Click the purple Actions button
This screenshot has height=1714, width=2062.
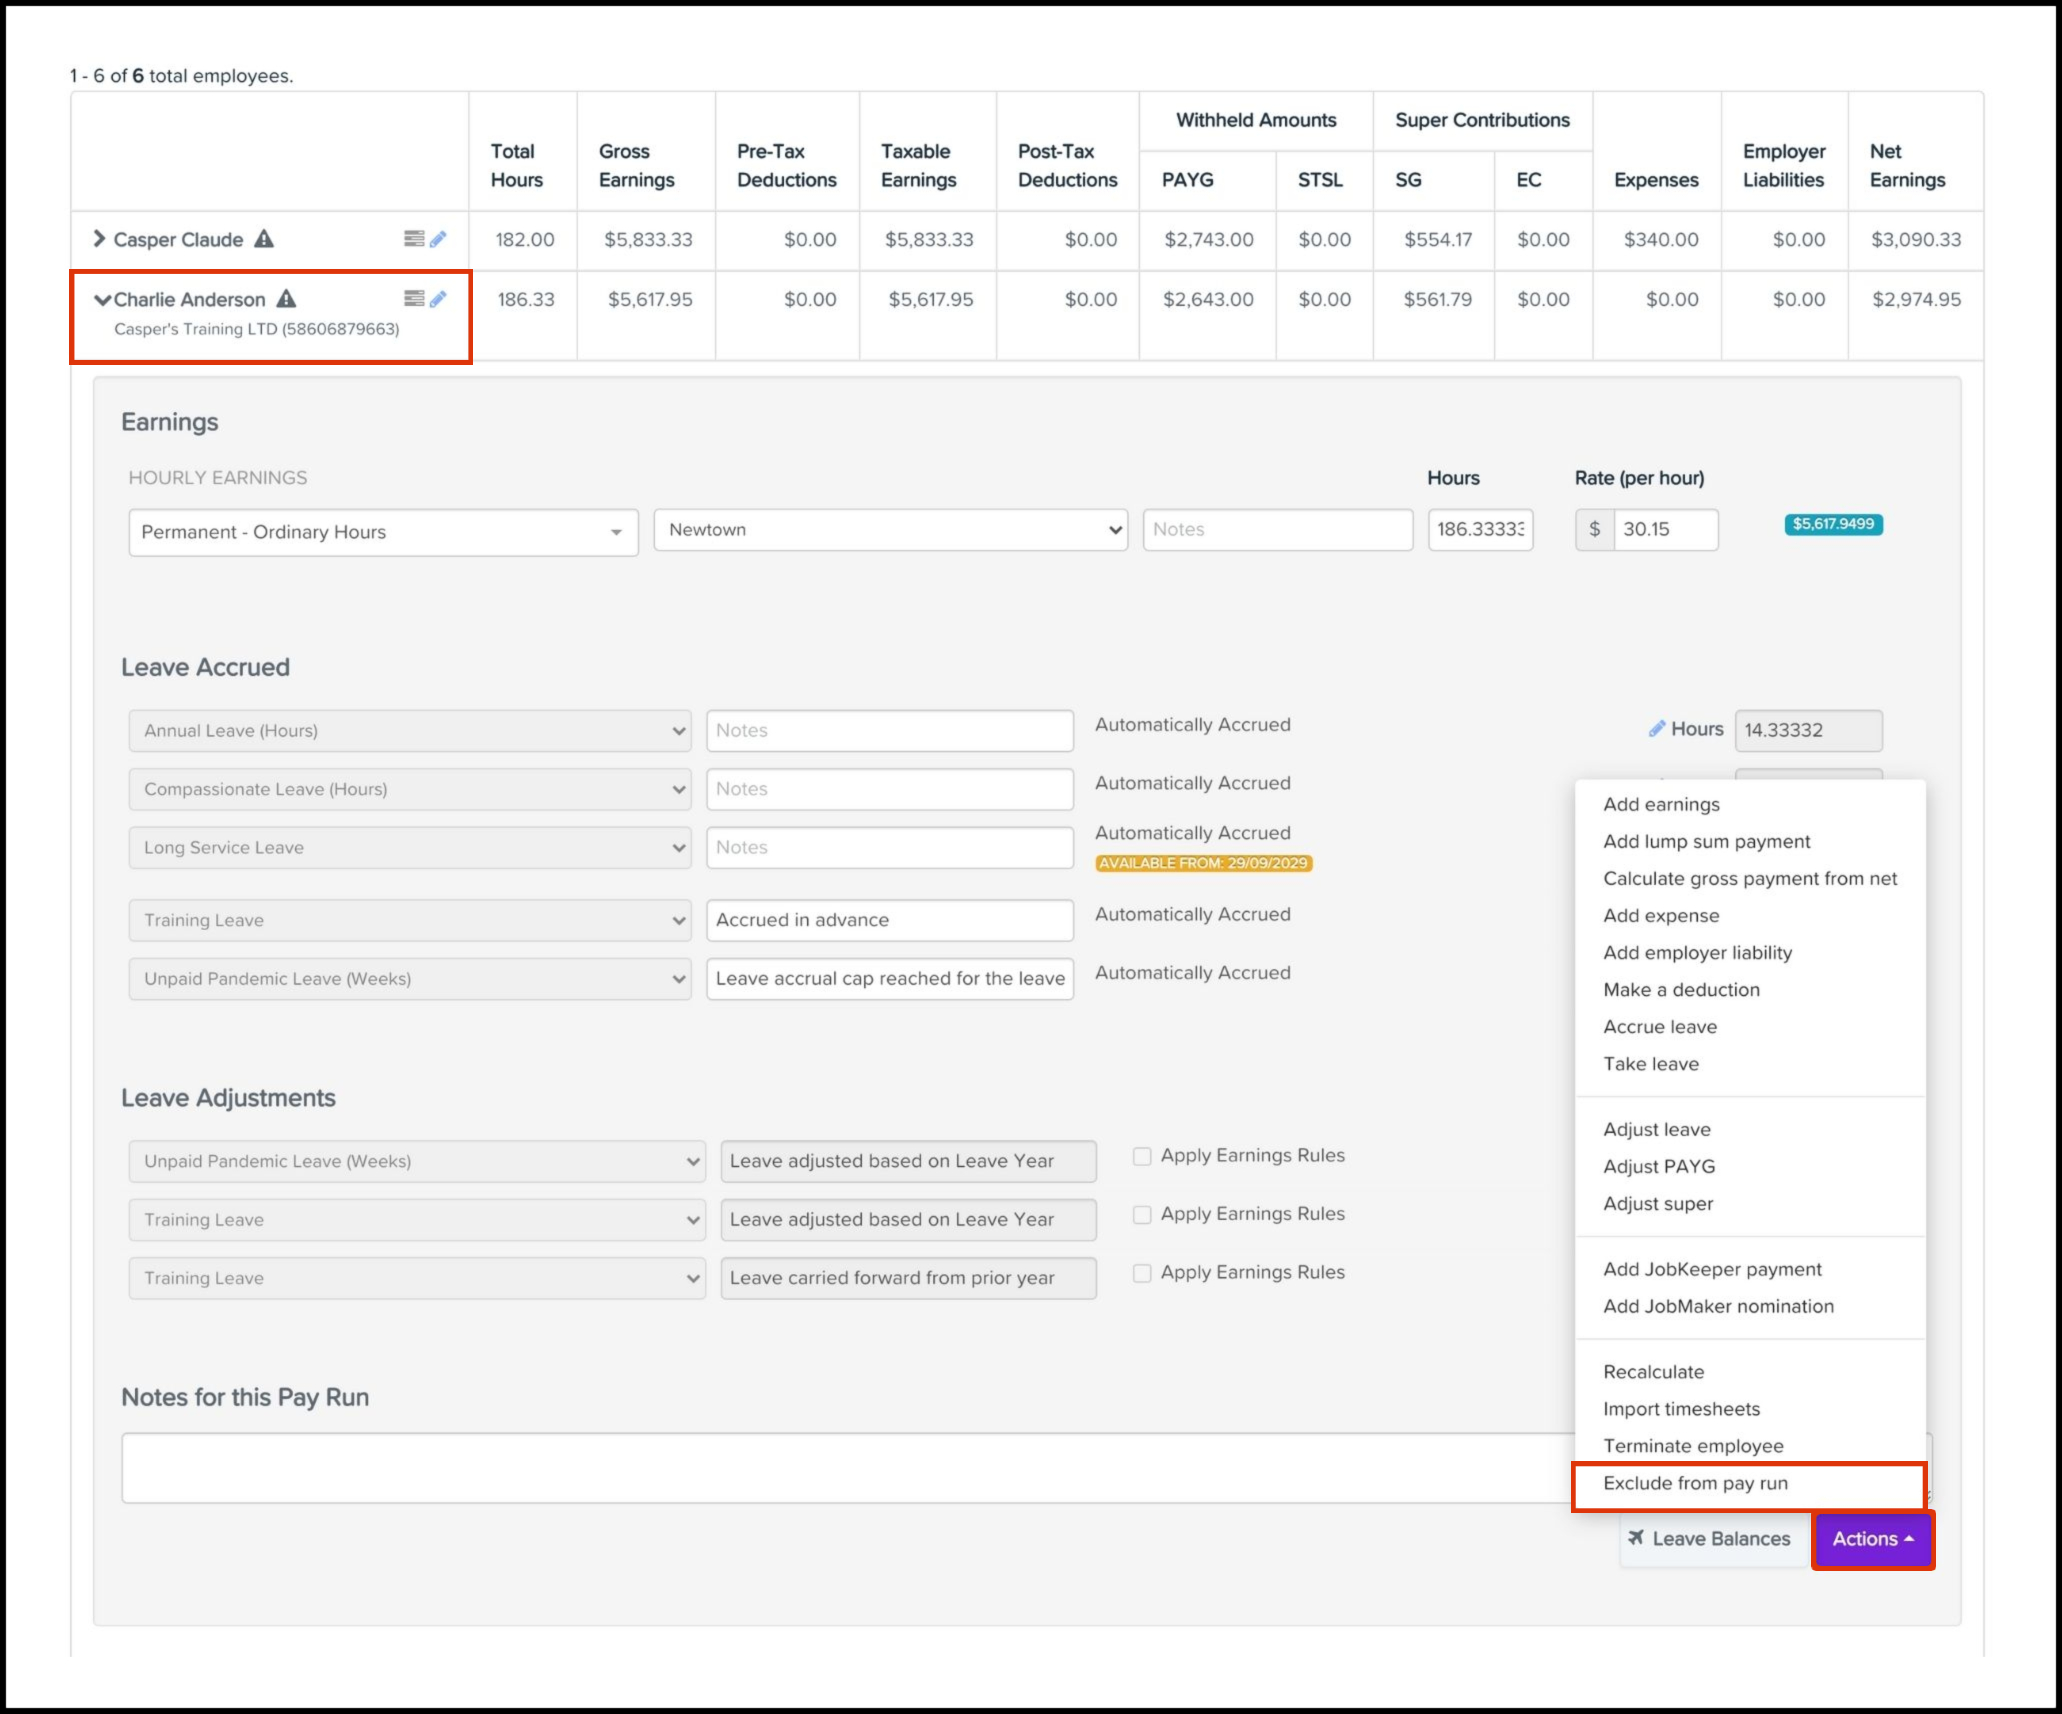click(x=1872, y=1539)
